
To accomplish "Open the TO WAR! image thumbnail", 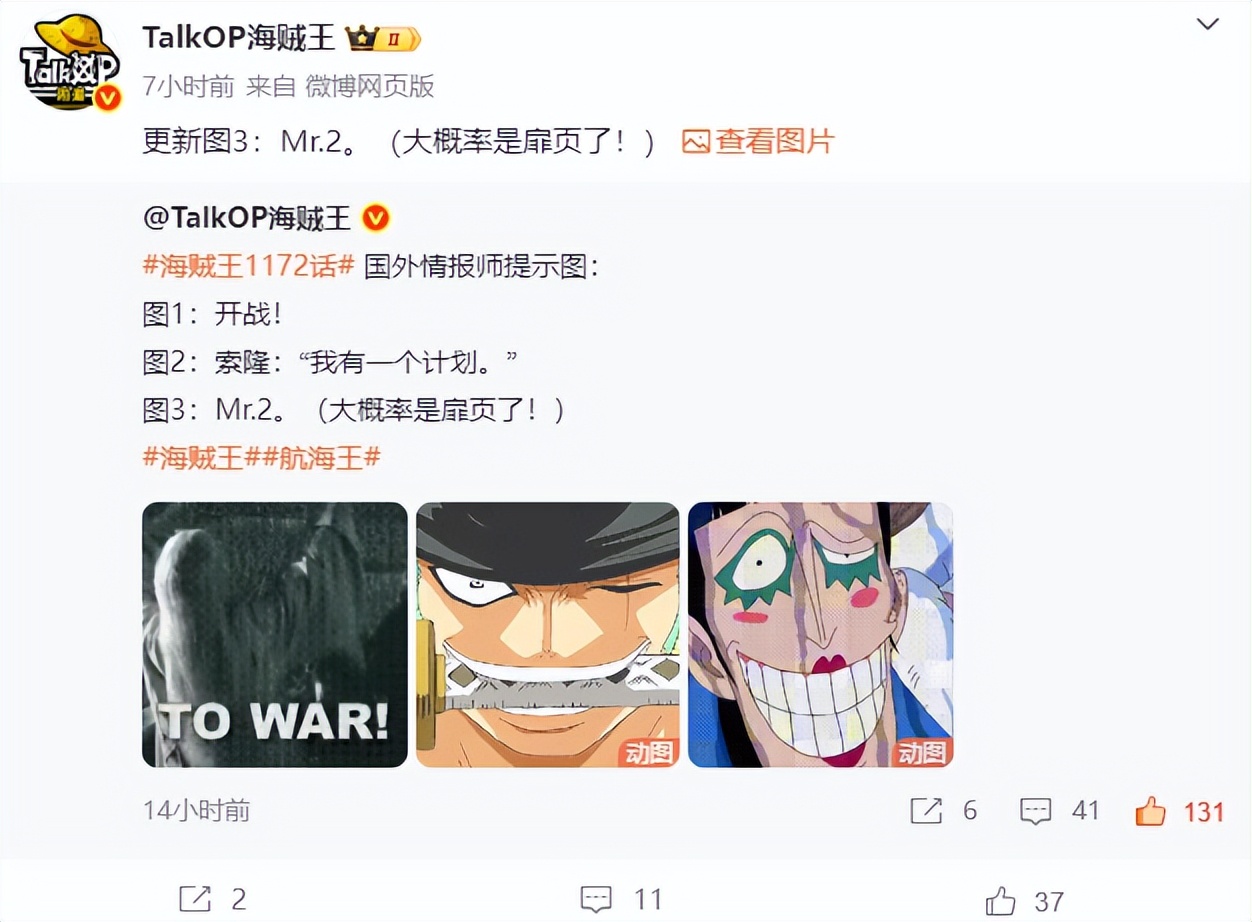I will coord(275,634).
